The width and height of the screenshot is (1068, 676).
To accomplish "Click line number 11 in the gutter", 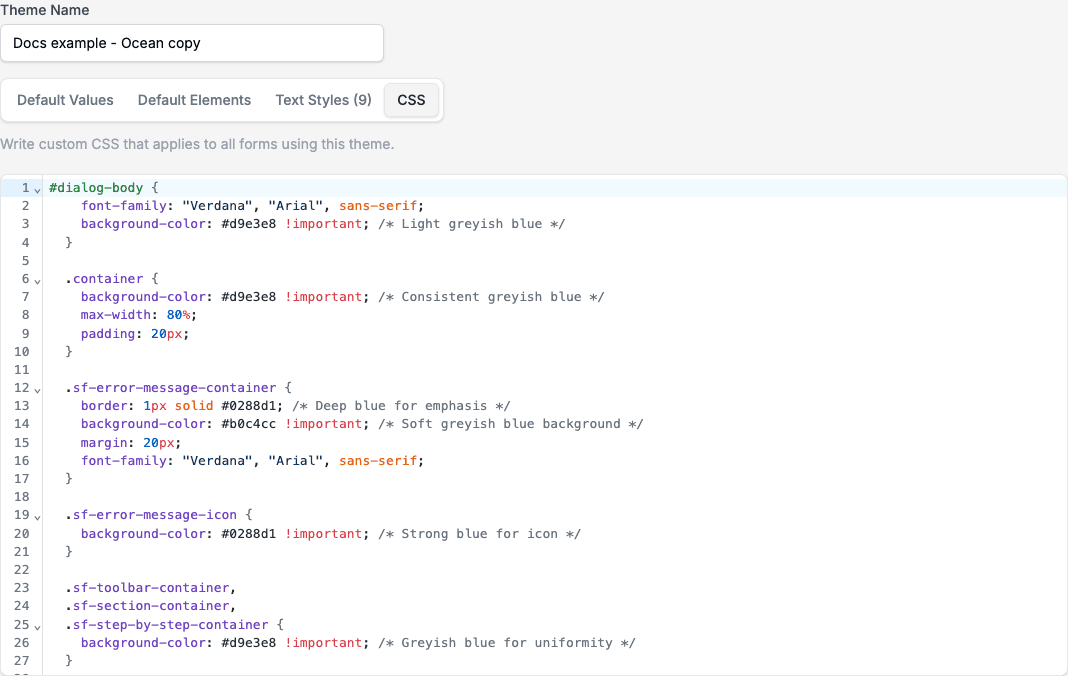I will [x=22, y=370].
